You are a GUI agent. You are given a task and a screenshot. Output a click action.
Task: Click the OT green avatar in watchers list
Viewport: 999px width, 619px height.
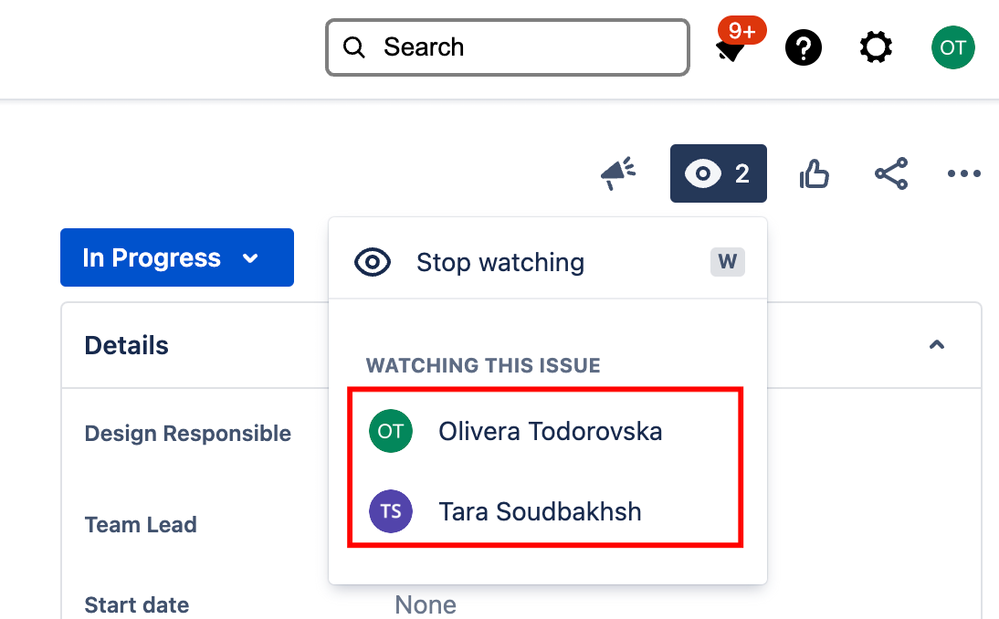click(x=391, y=431)
